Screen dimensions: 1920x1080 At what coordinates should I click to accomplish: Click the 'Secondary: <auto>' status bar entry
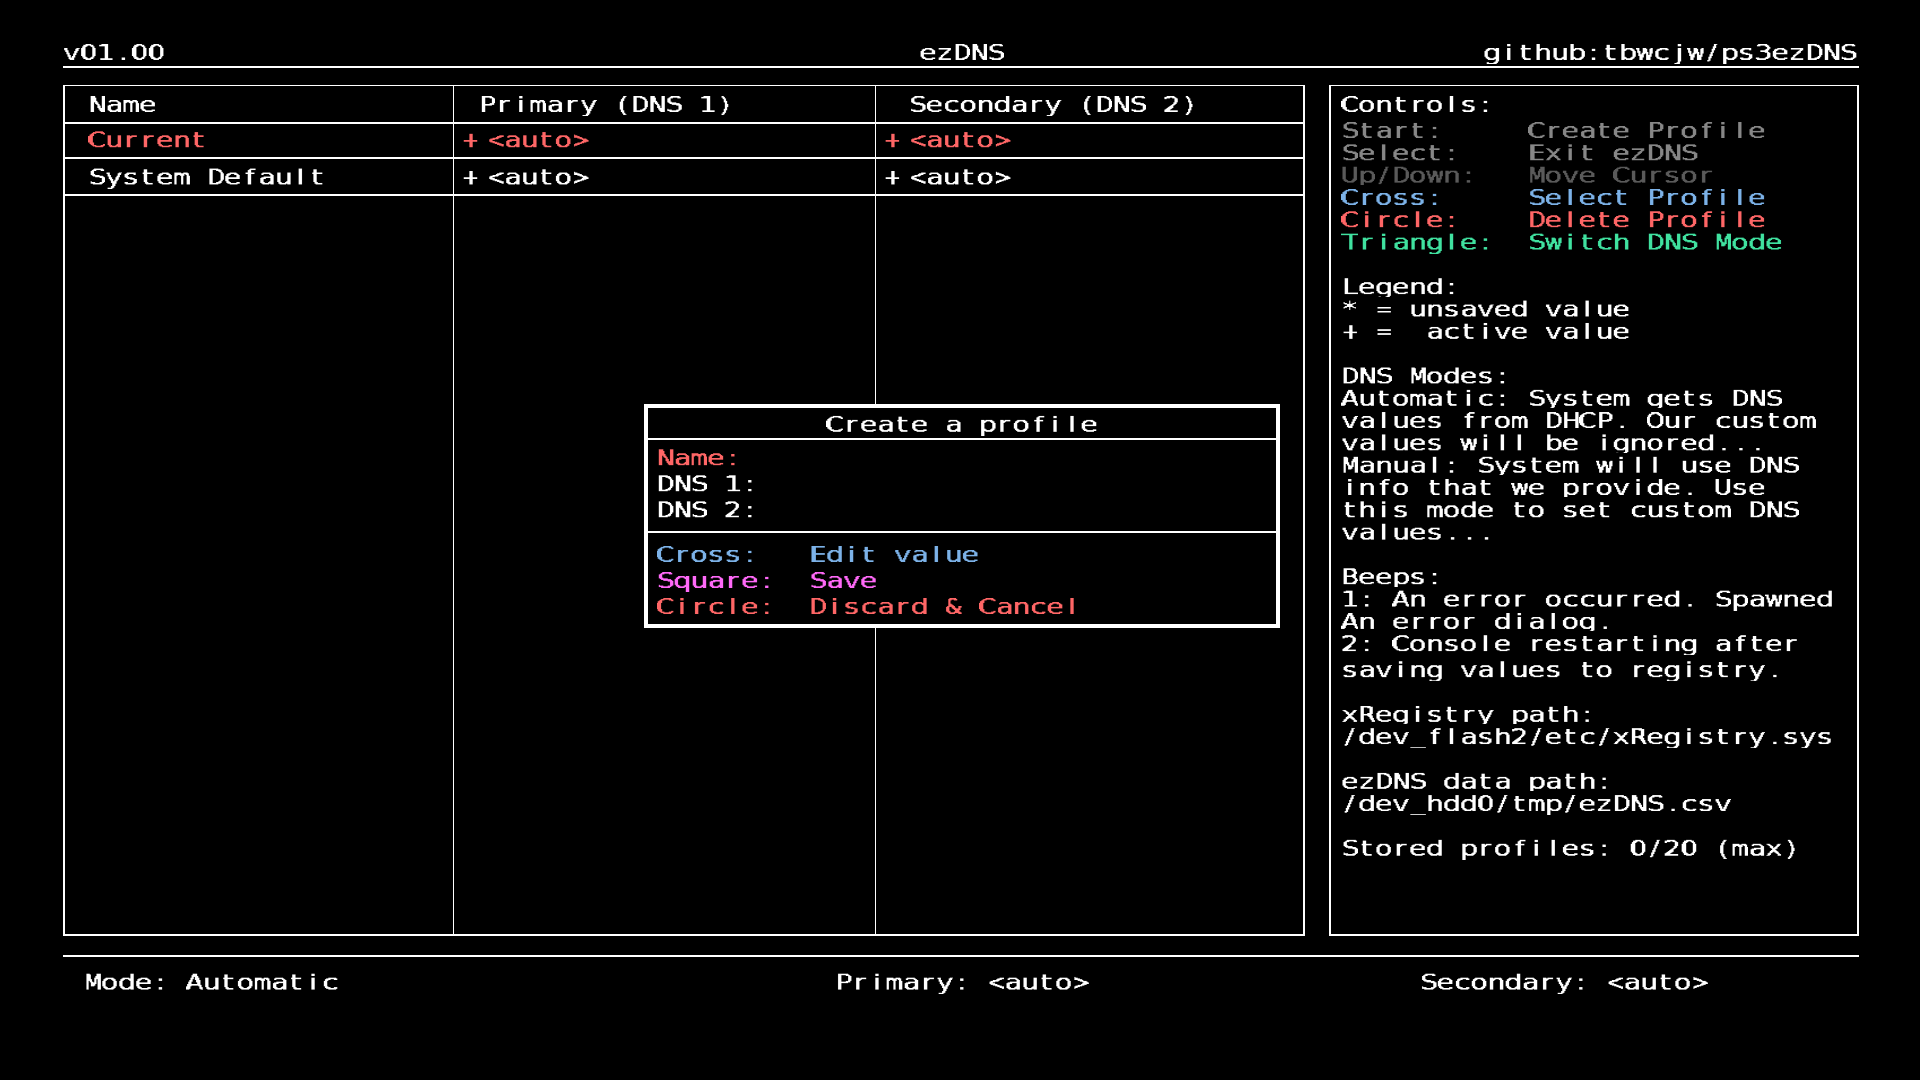coord(1565,982)
